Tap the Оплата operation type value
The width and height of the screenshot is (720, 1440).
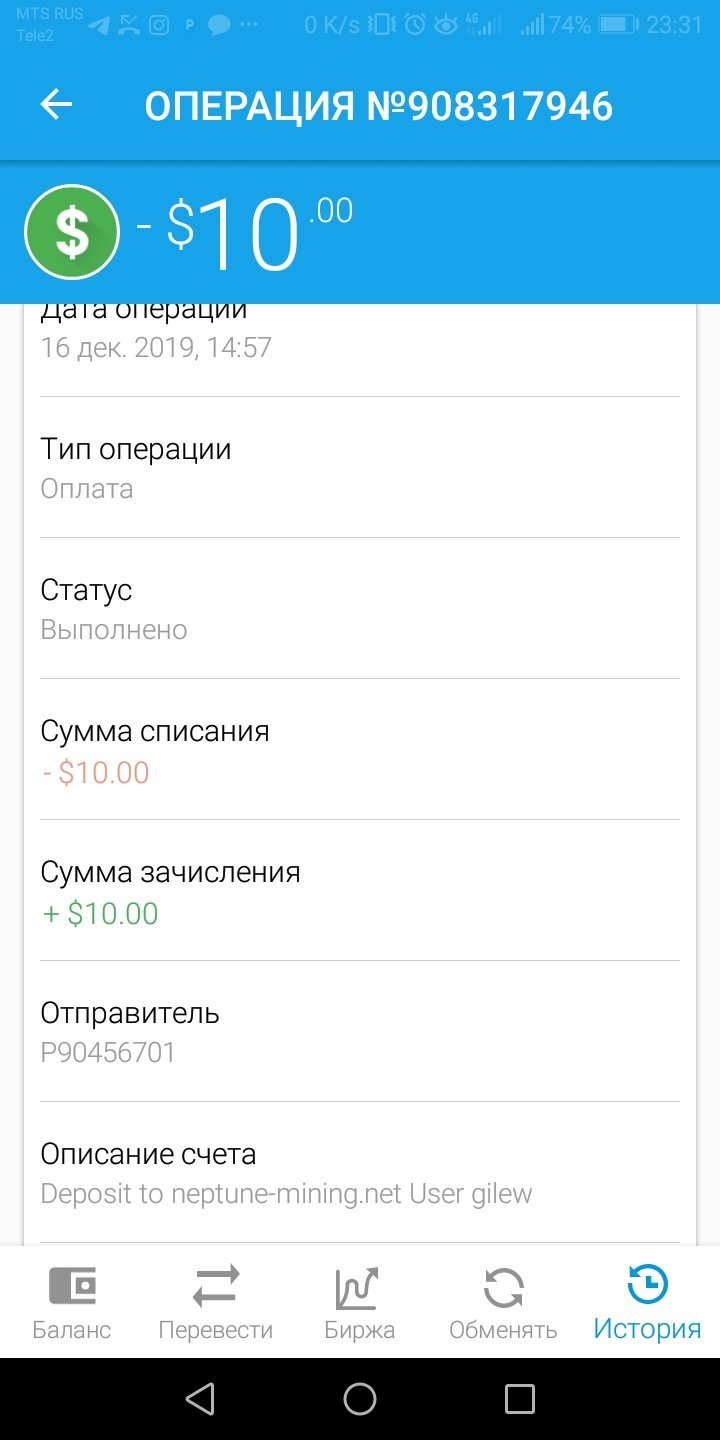87,489
